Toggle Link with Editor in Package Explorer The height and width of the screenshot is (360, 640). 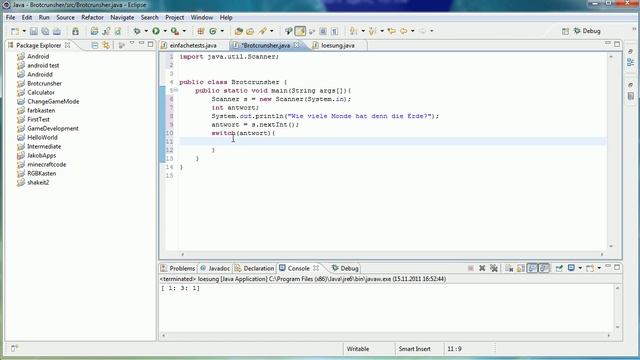(106, 45)
